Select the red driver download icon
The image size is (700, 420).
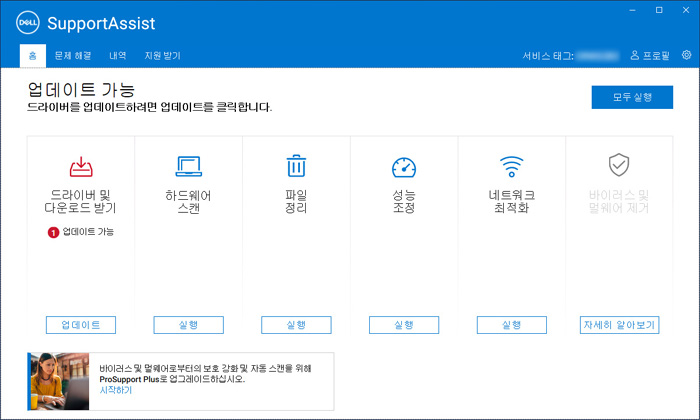pos(81,166)
